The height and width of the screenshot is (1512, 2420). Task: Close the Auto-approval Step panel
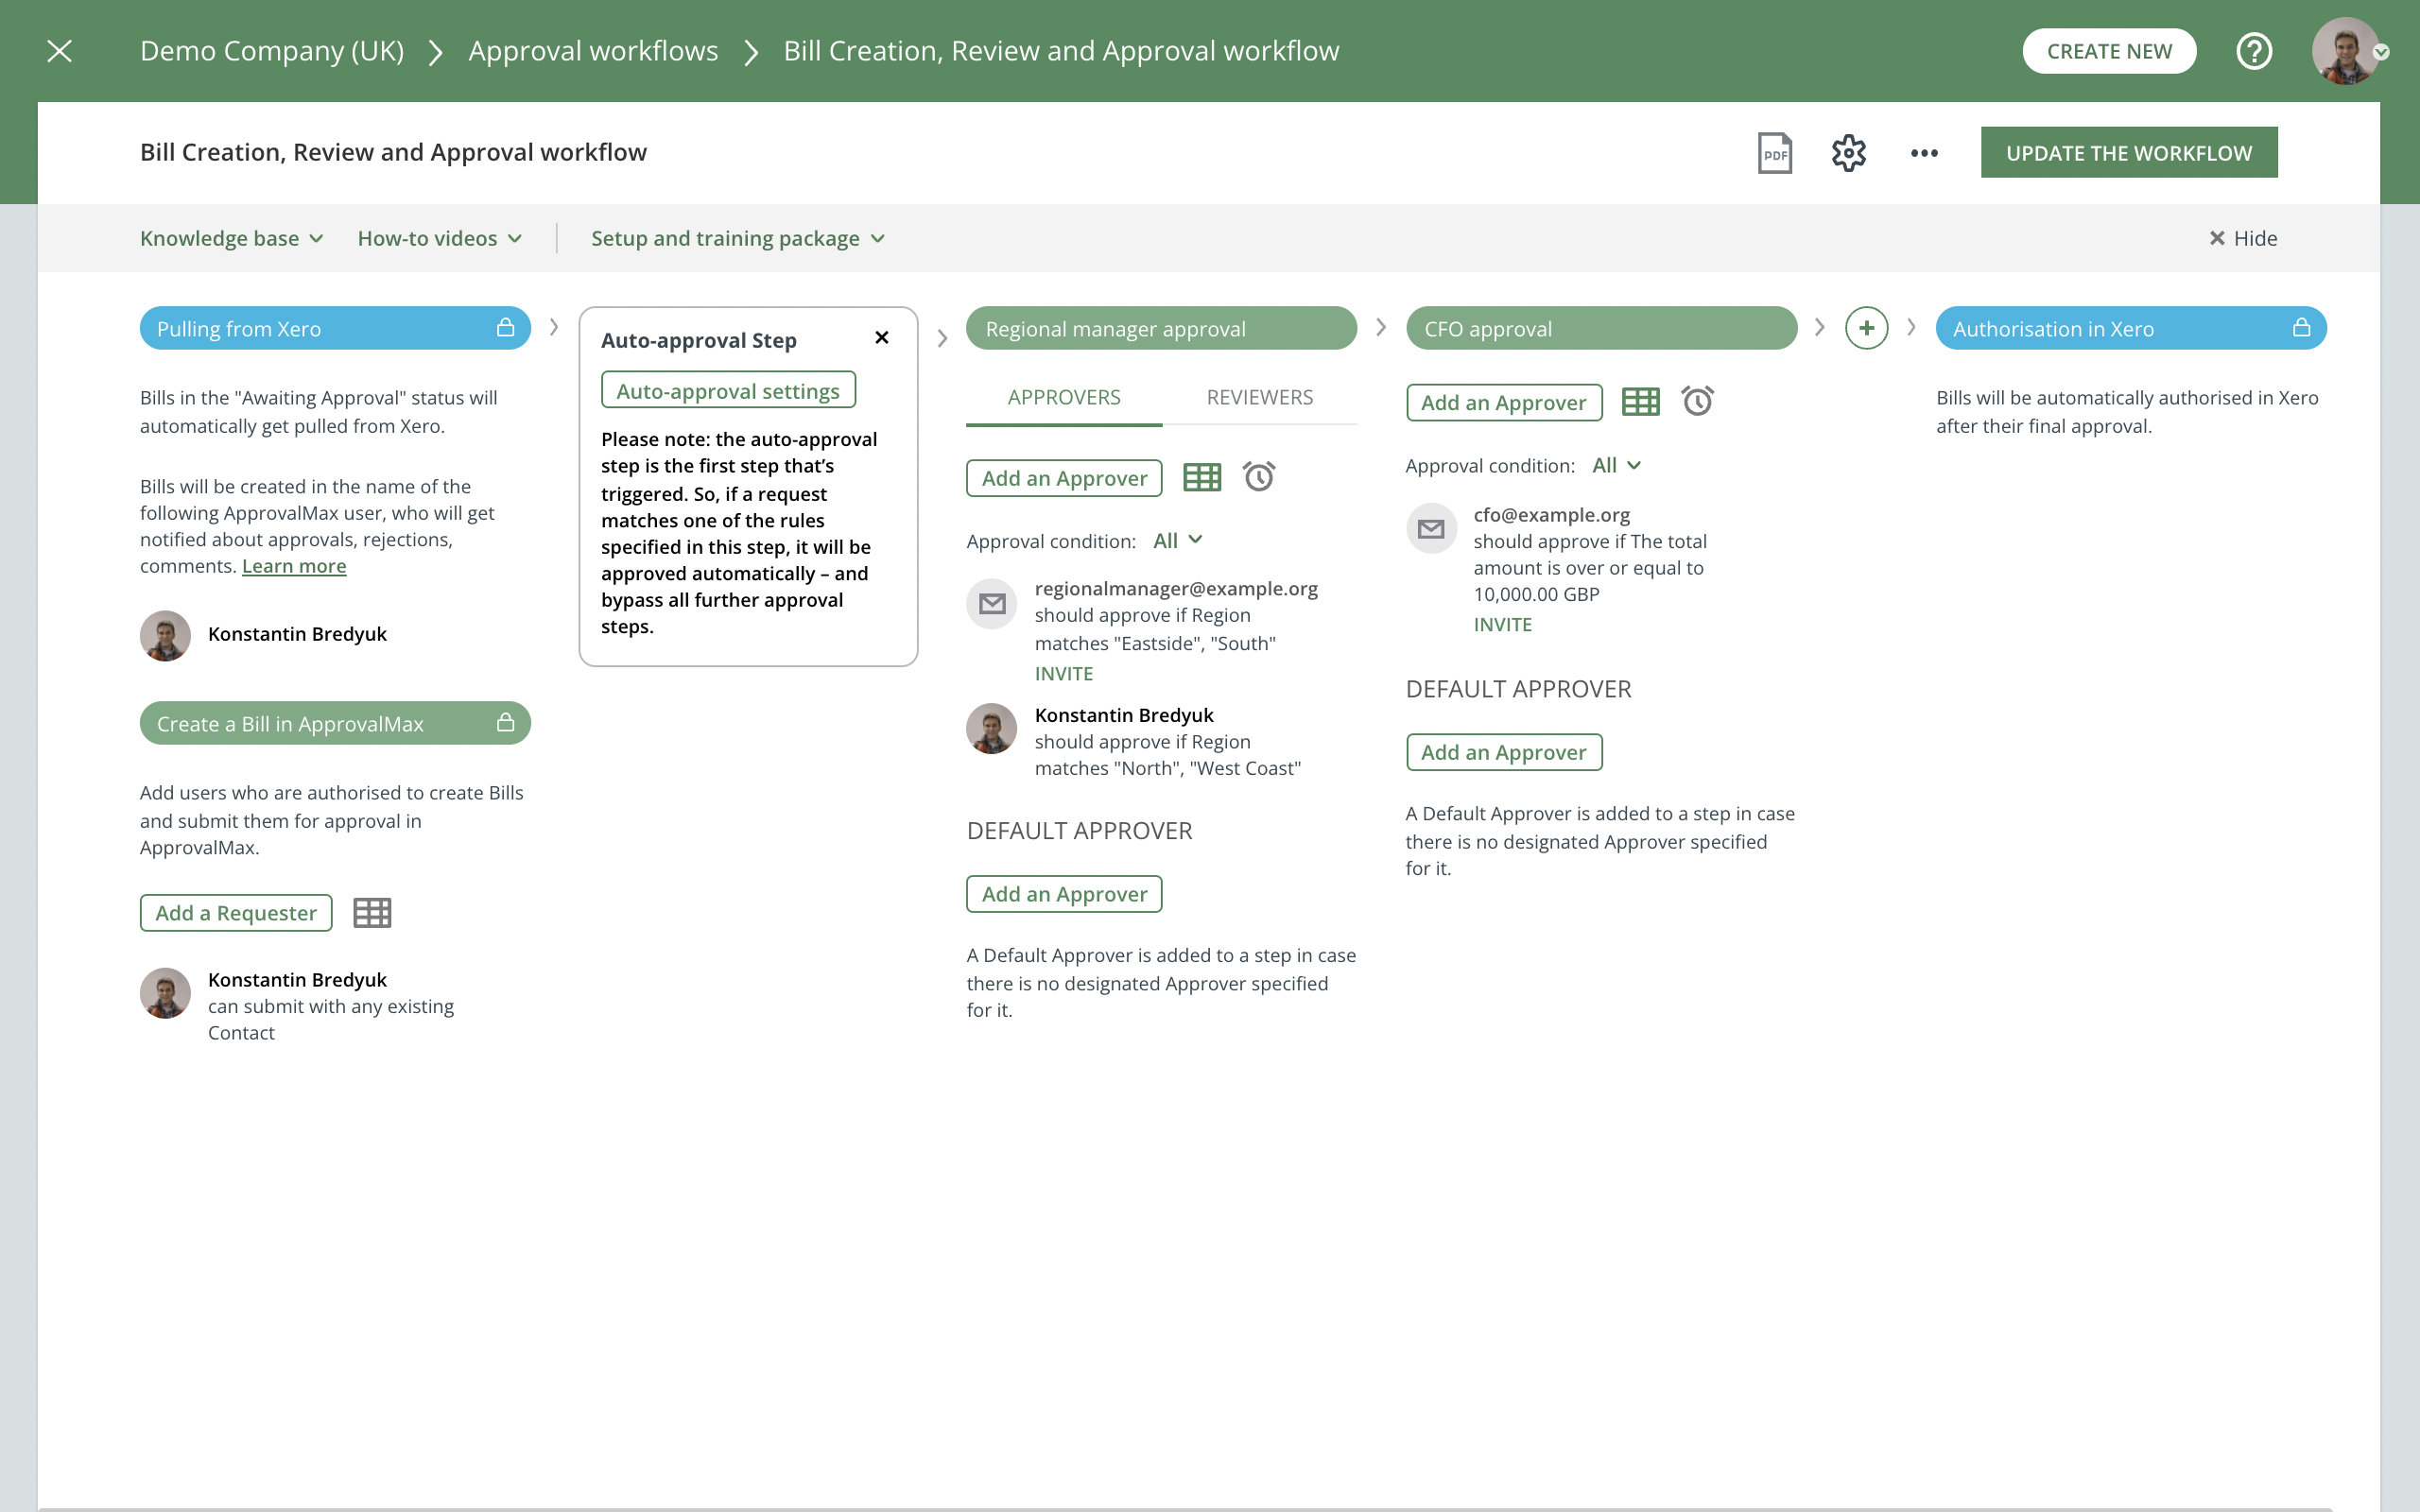(882, 337)
